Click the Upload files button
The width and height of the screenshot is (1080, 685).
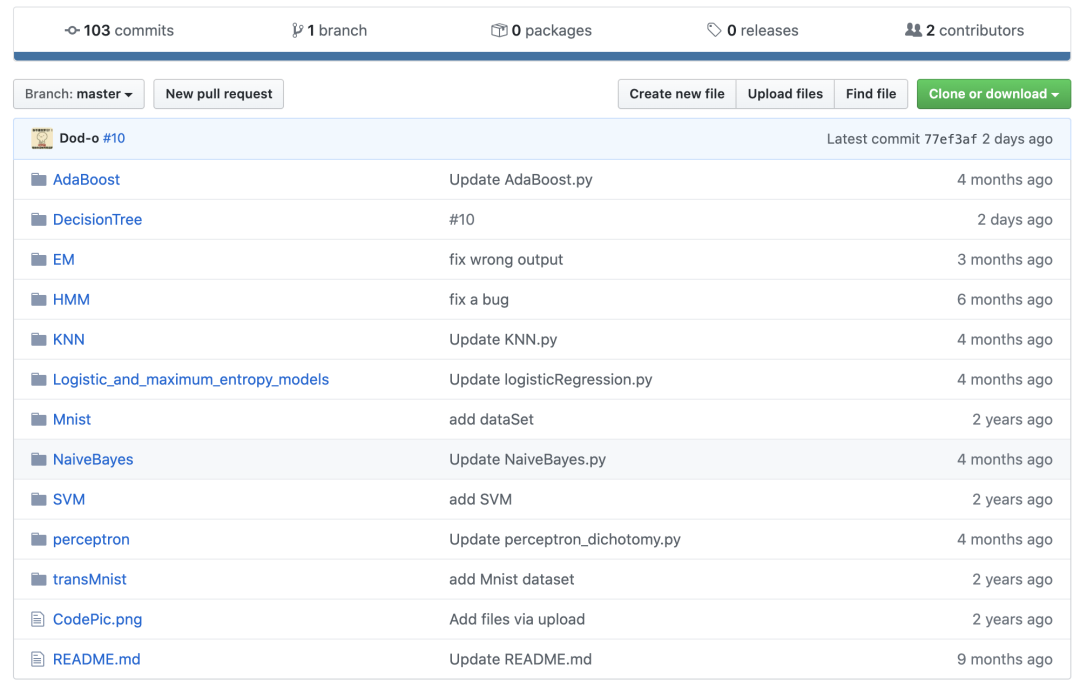pyautogui.click(x=785, y=94)
